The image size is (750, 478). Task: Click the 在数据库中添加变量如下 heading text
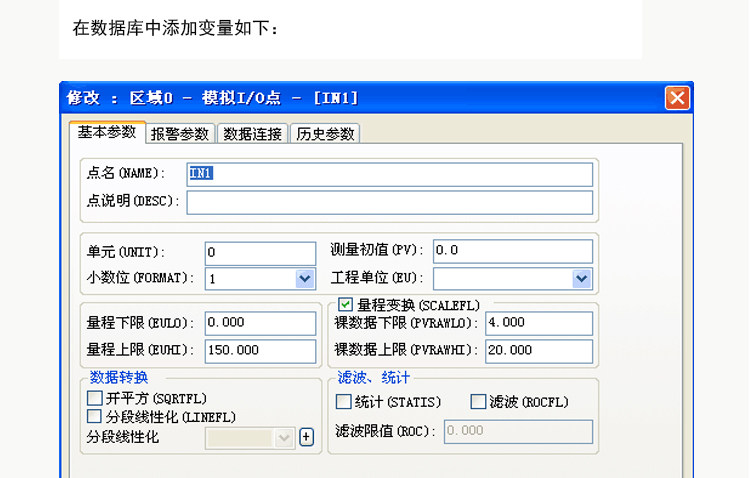click(176, 28)
